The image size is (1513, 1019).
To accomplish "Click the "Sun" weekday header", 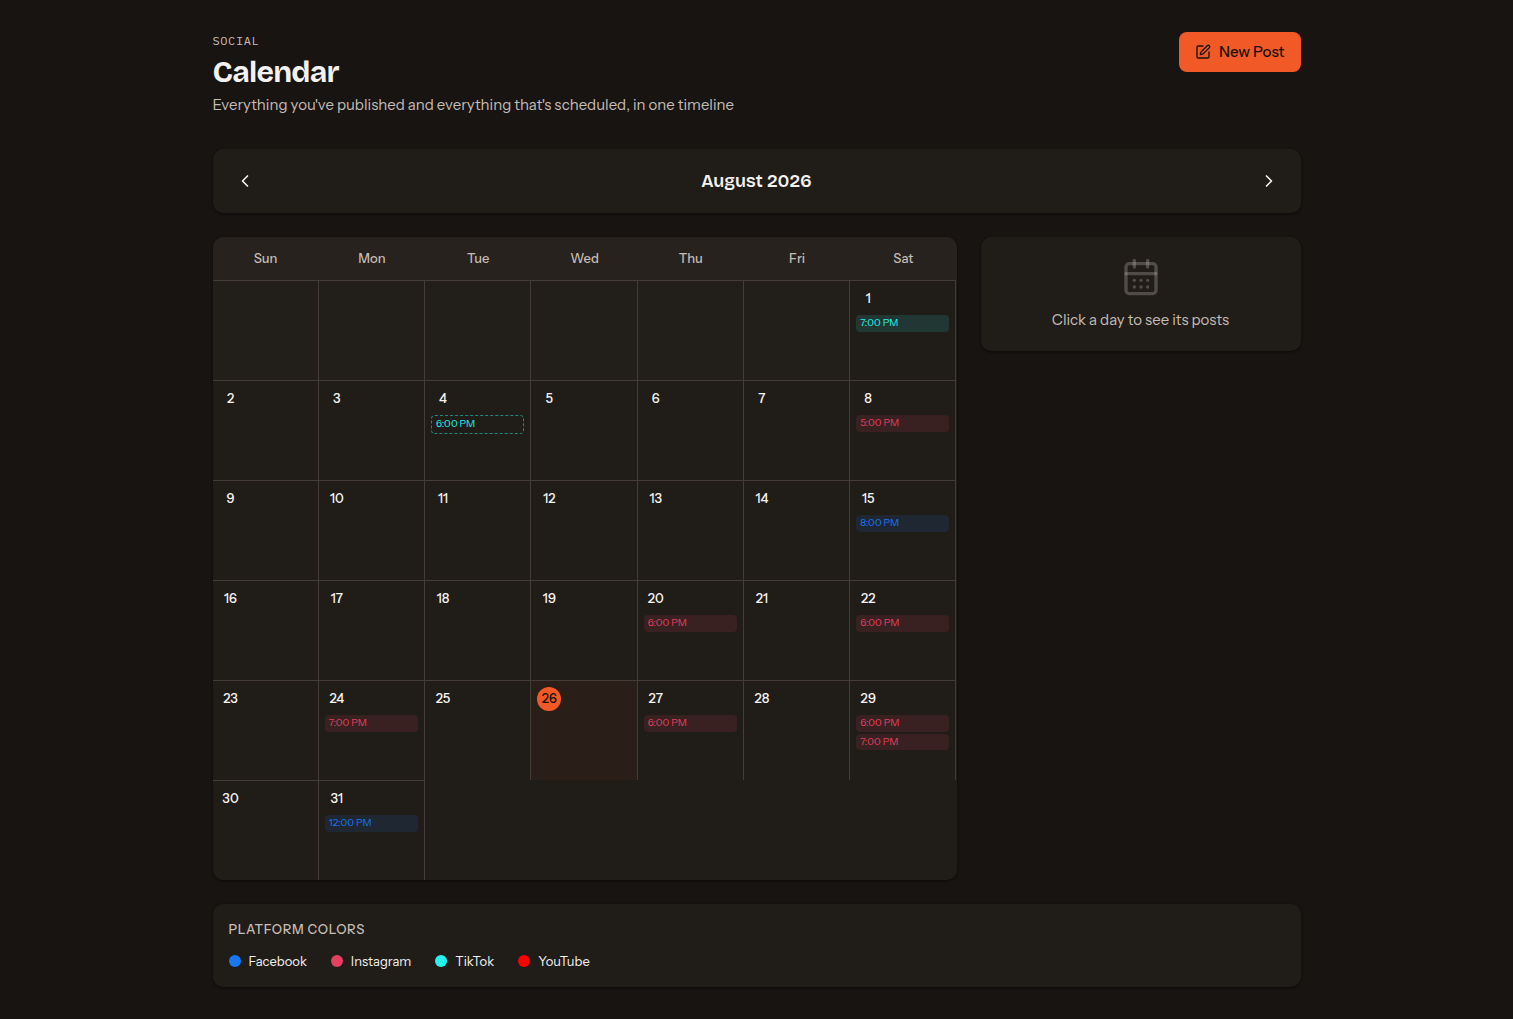I will [265, 258].
